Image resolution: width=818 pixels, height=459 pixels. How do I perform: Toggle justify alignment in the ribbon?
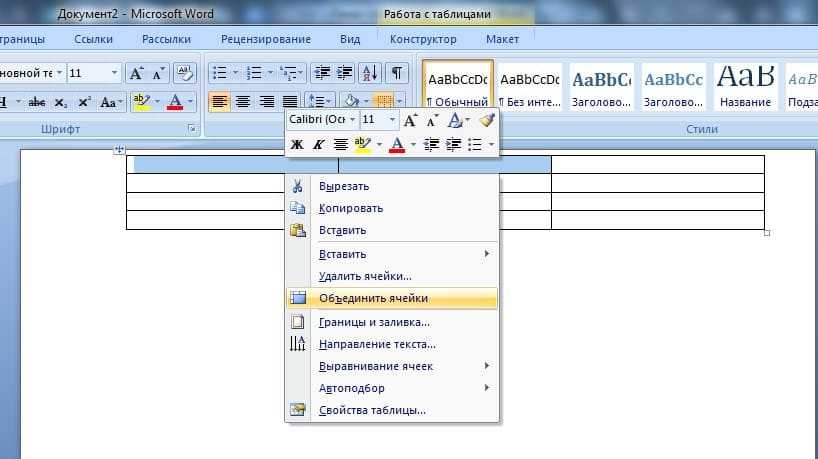(290, 101)
